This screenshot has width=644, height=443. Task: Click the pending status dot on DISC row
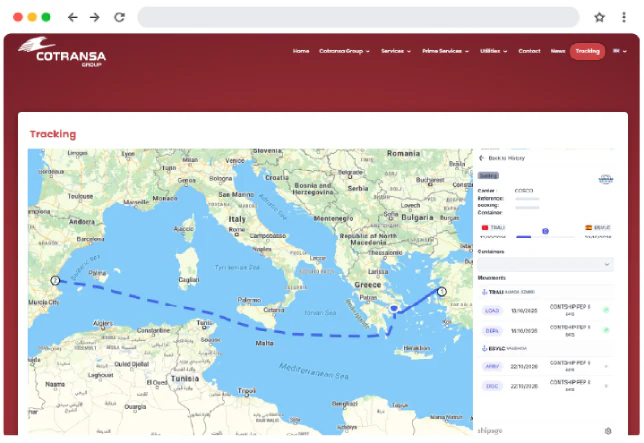pyautogui.click(x=606, y=386)
